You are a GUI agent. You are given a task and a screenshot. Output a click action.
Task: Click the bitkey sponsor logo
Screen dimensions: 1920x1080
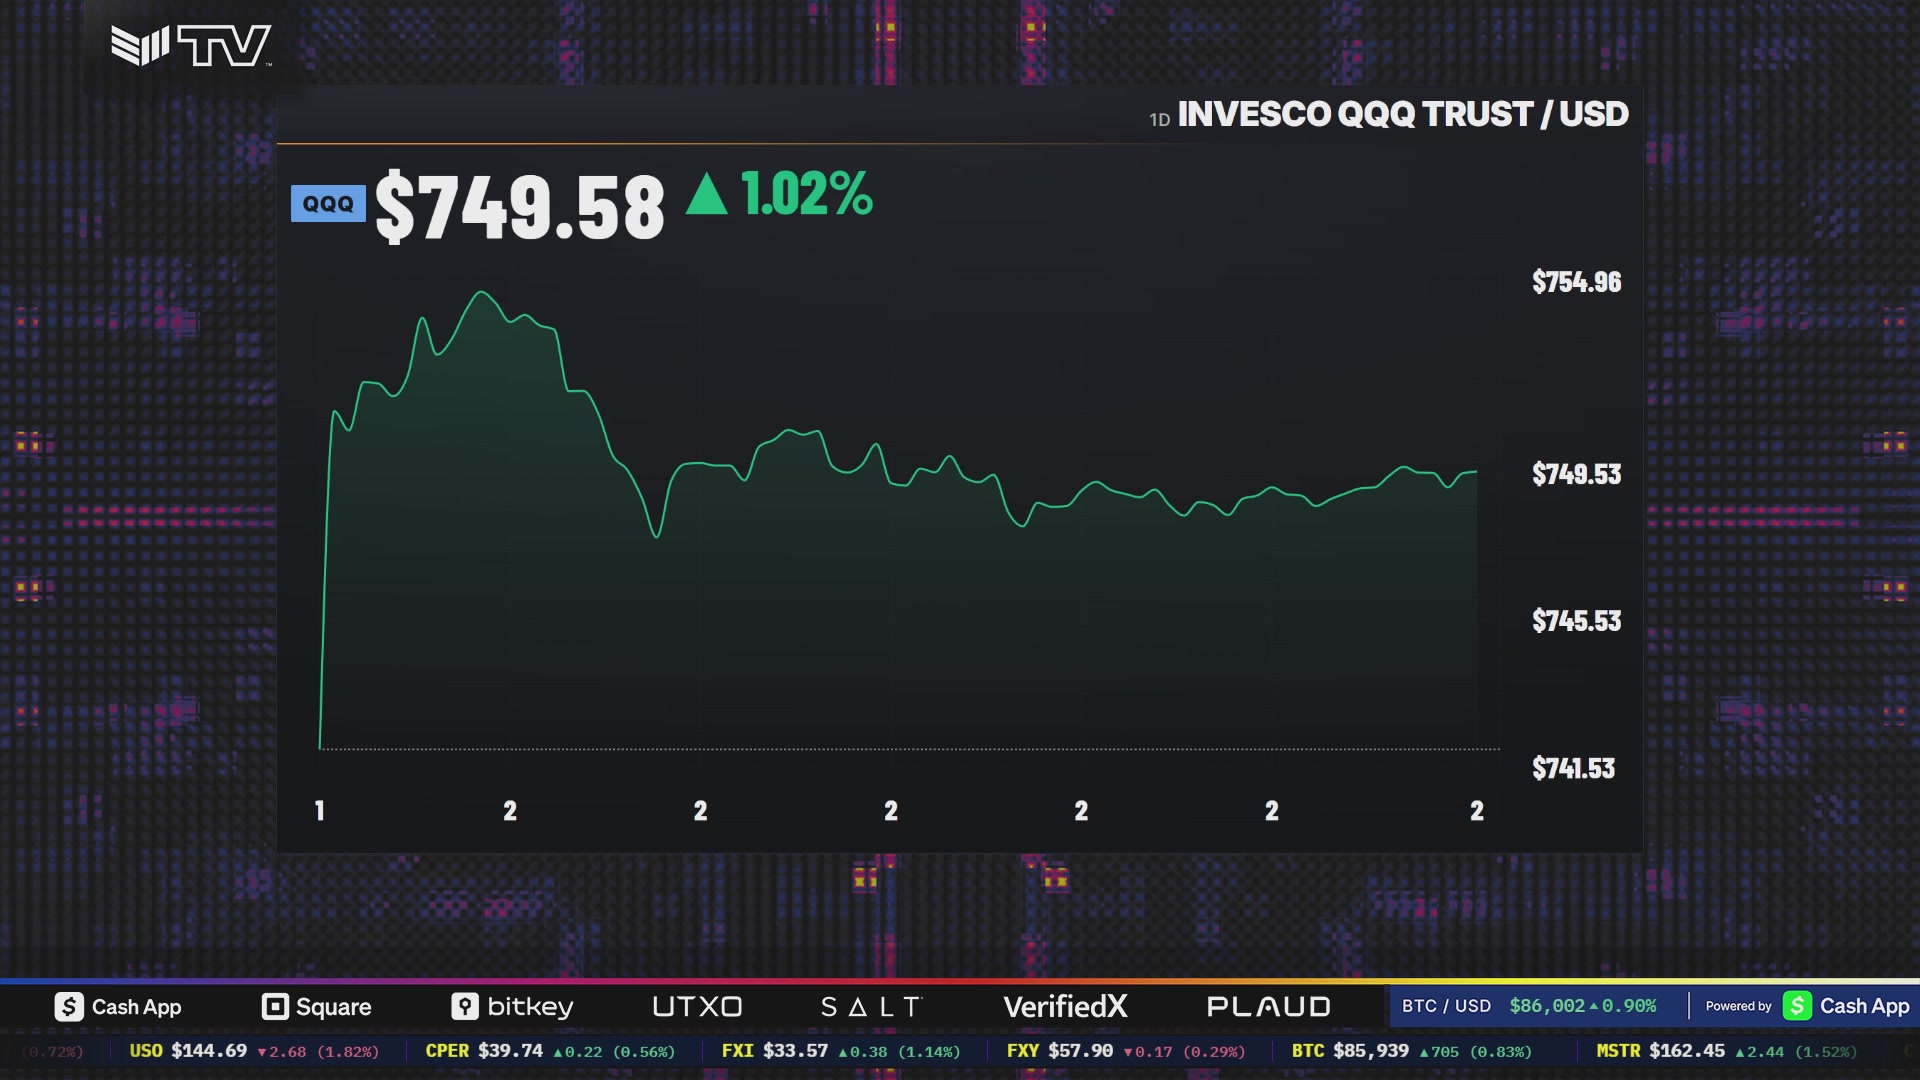(x=512, y=1007)
